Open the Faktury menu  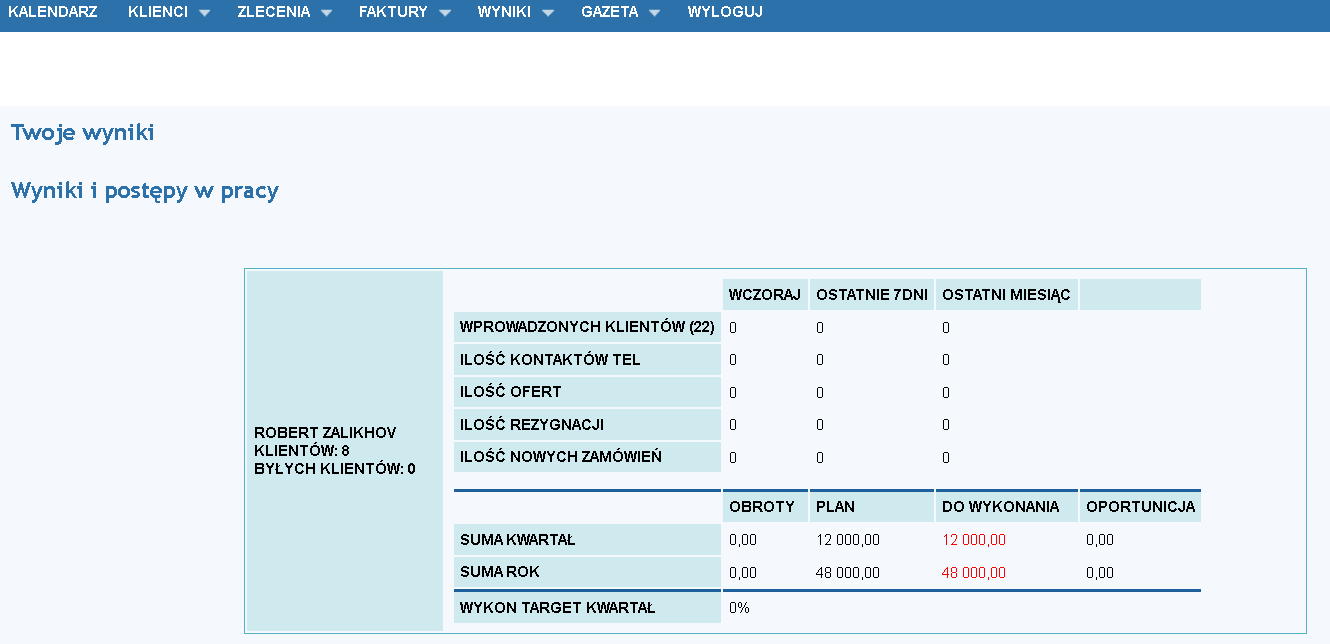(x=393, y=12)
